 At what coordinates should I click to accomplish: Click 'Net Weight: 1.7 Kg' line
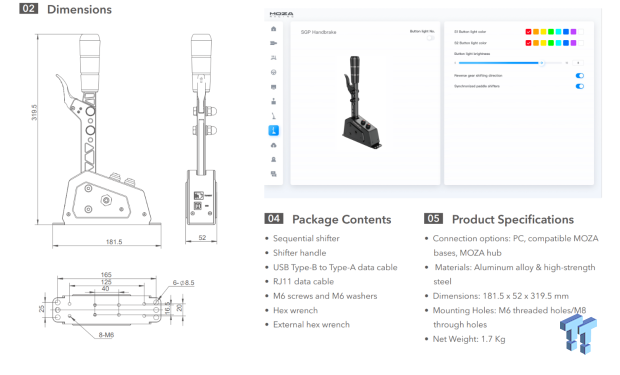click(x=469, y=339)
